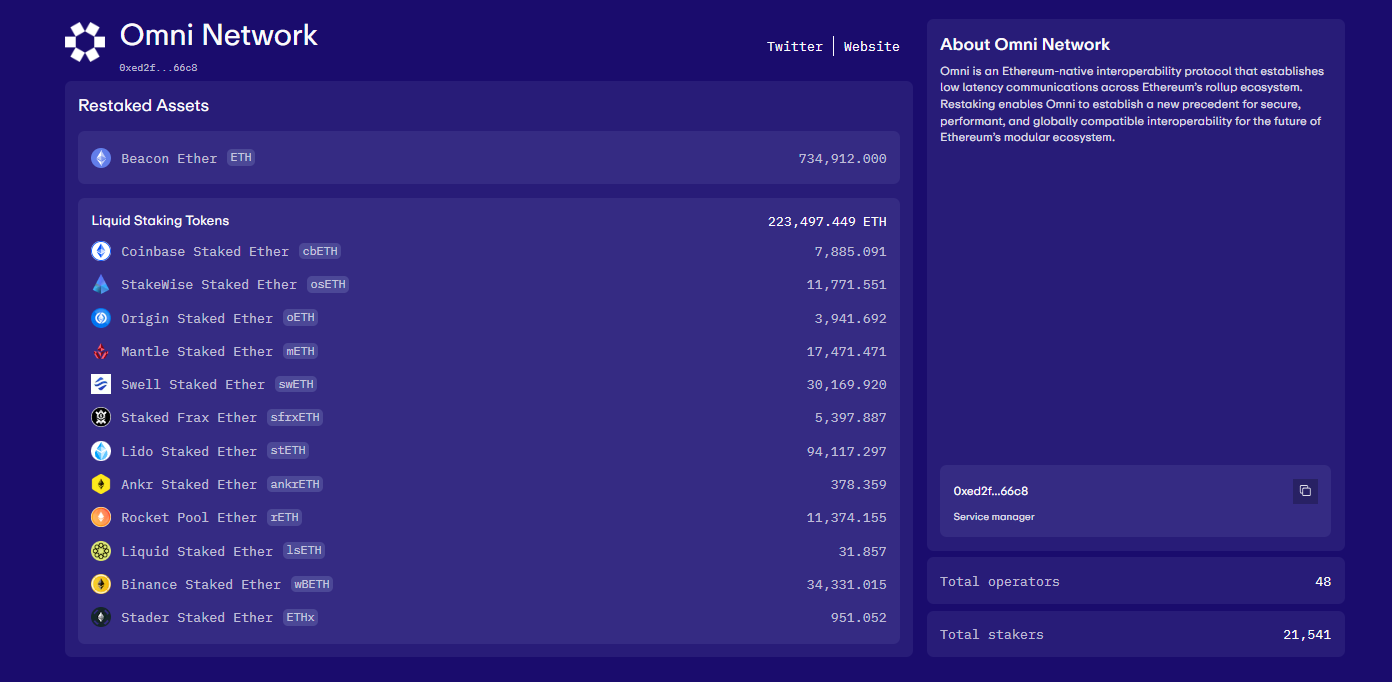Click the StakeWise Staked Ether icon
The height and width of the screenshot is (682, 1392).
coord(101,284)
